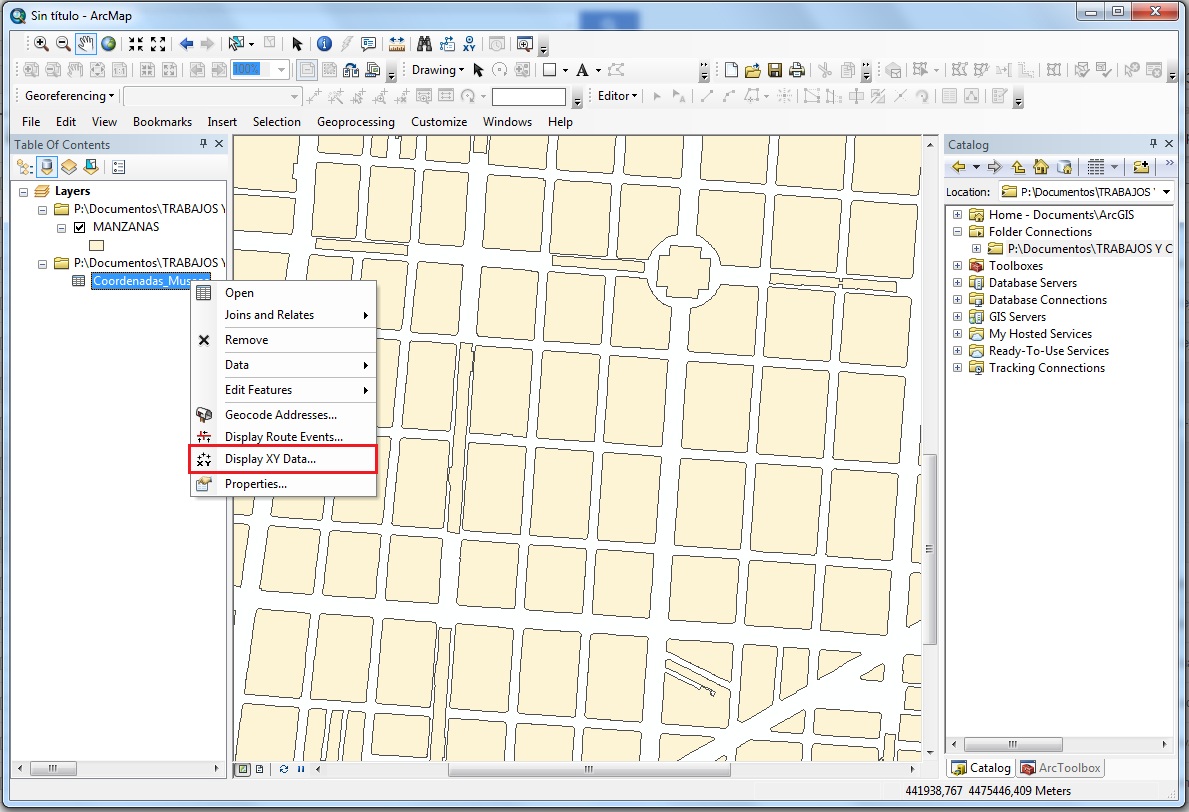Select the Measure tool
1189x812 pixels.
point(398,43)
